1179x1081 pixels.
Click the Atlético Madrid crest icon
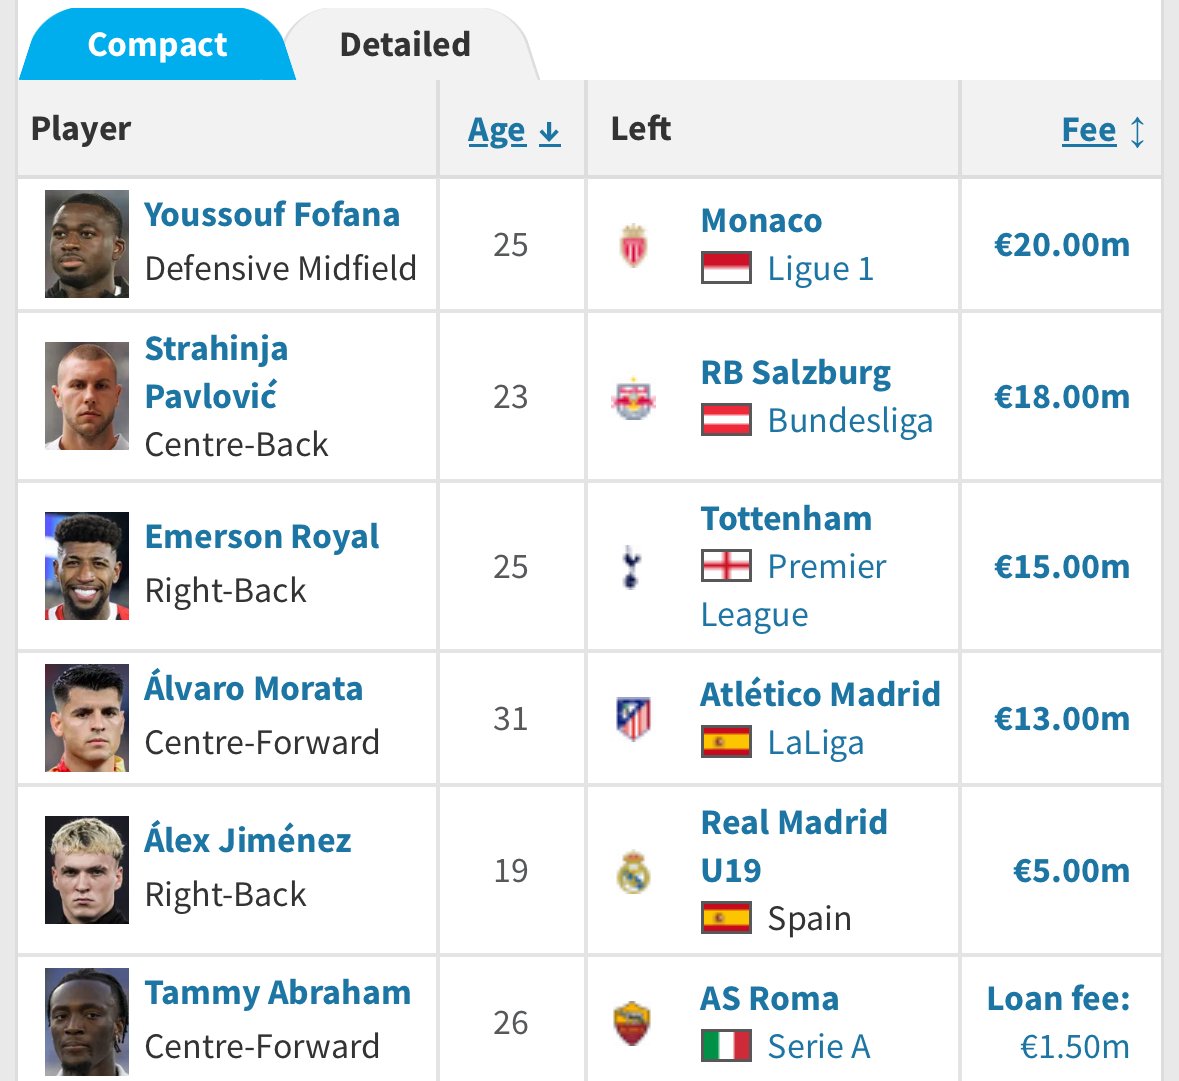pos(633,719)
